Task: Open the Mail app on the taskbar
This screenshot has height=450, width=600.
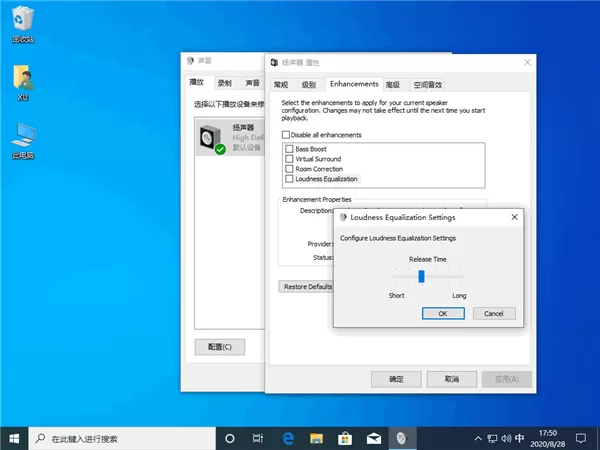Action: point(374,439)
